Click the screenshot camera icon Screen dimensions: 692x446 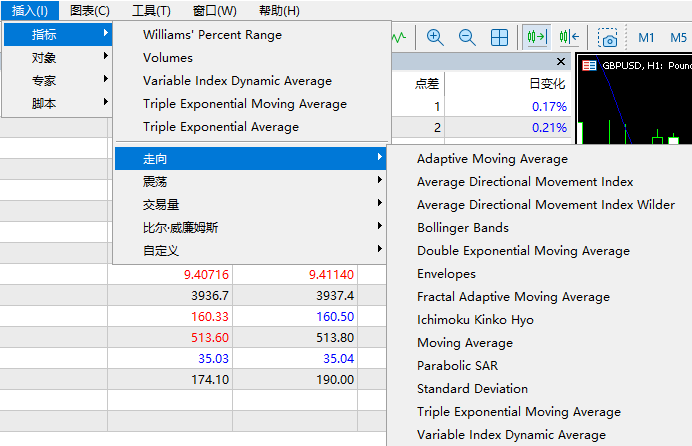click(607, 37)
